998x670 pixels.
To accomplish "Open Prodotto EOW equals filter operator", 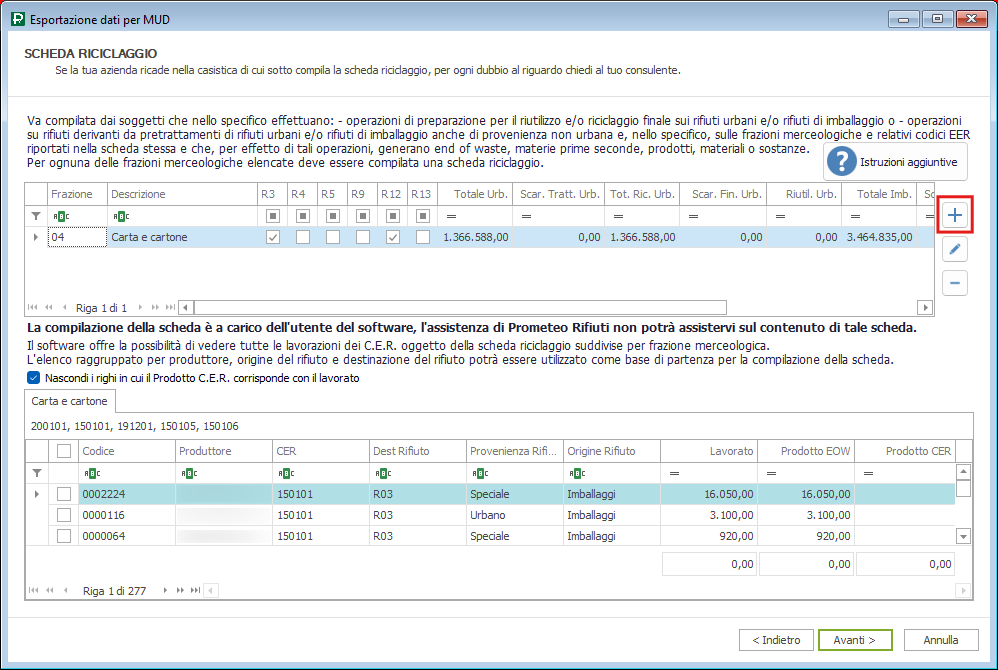I will (771, 473).
